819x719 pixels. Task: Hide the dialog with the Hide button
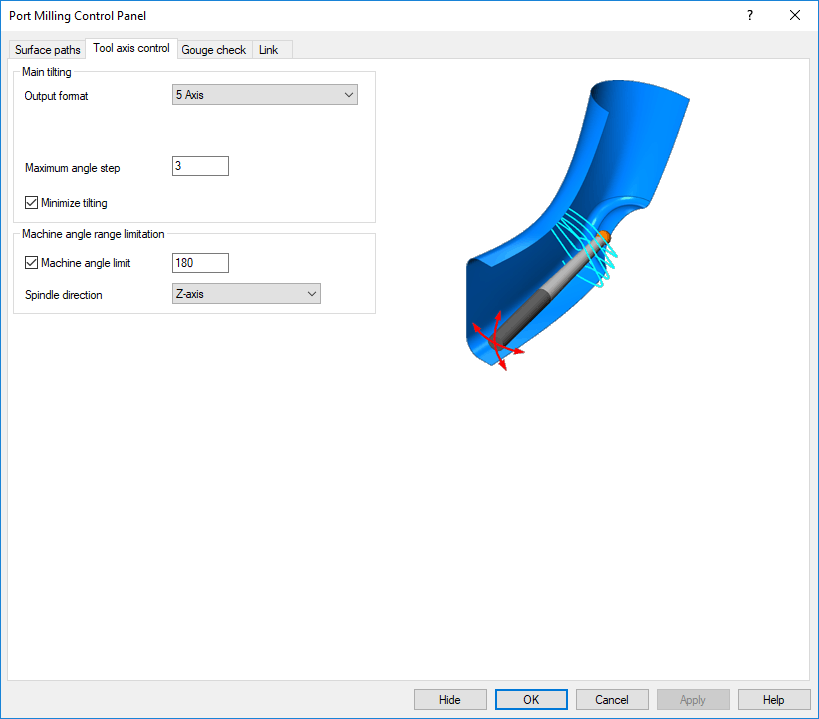pos(450,700)
